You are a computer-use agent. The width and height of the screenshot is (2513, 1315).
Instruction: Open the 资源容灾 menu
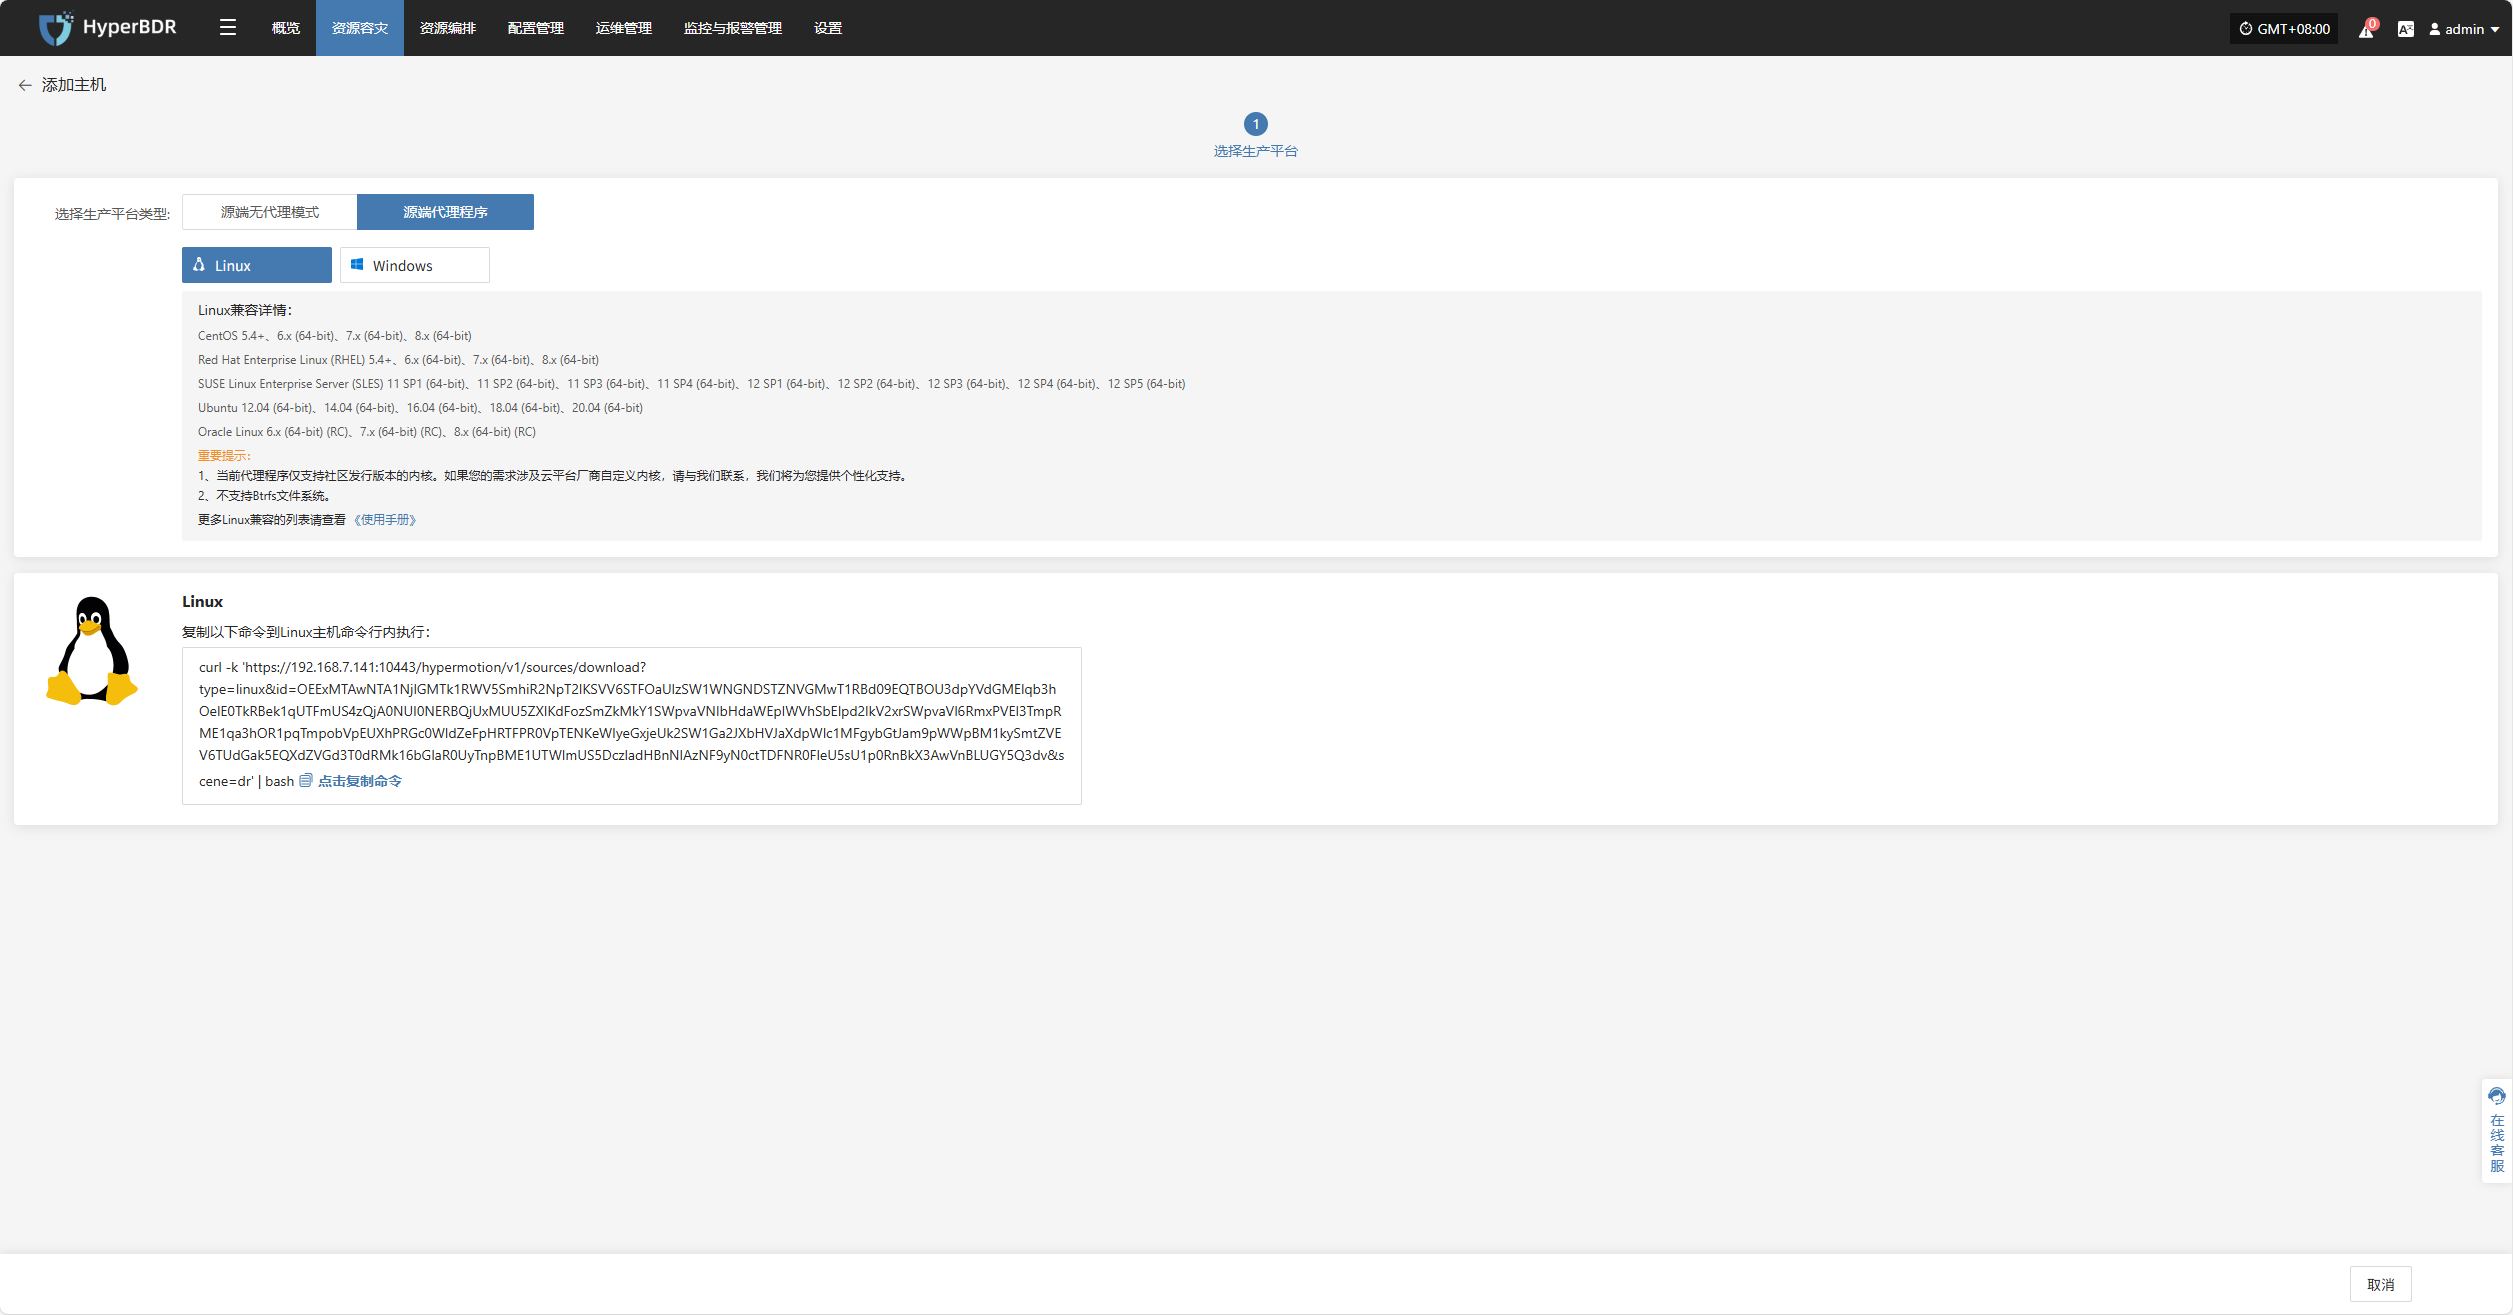pos(360,28)
